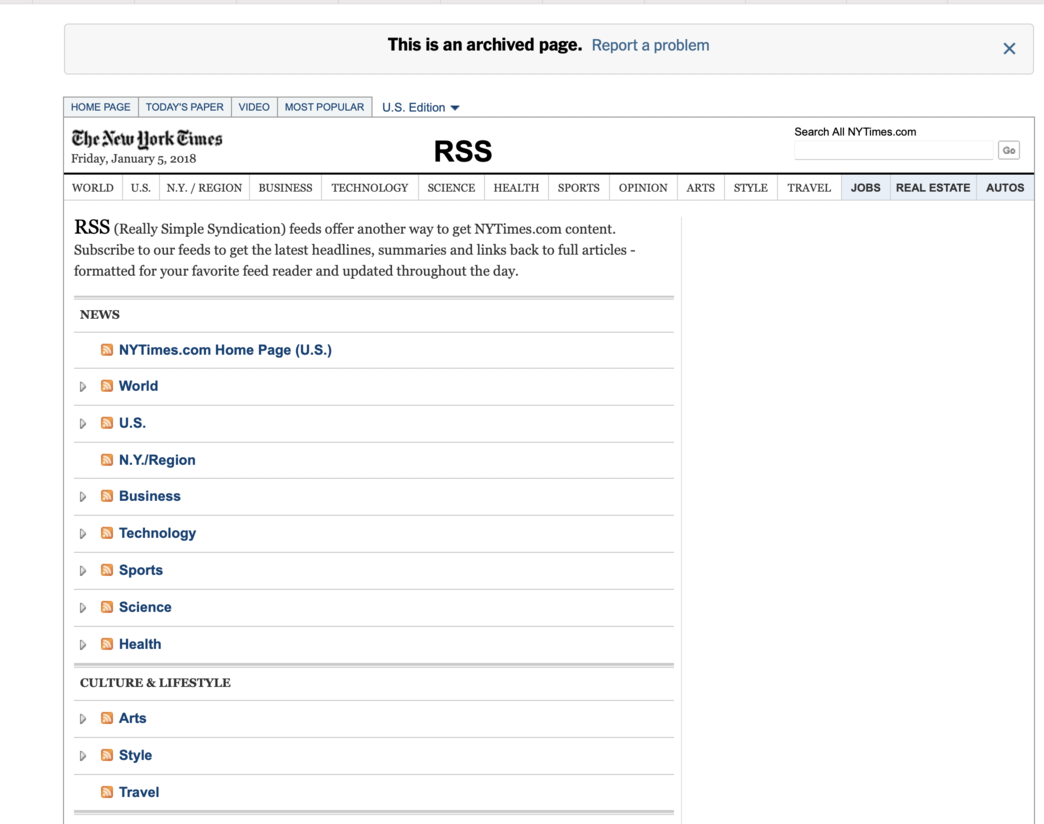Open the Opinion section in navigation bar
The image size is (1044, 824).
pos(642,188)
